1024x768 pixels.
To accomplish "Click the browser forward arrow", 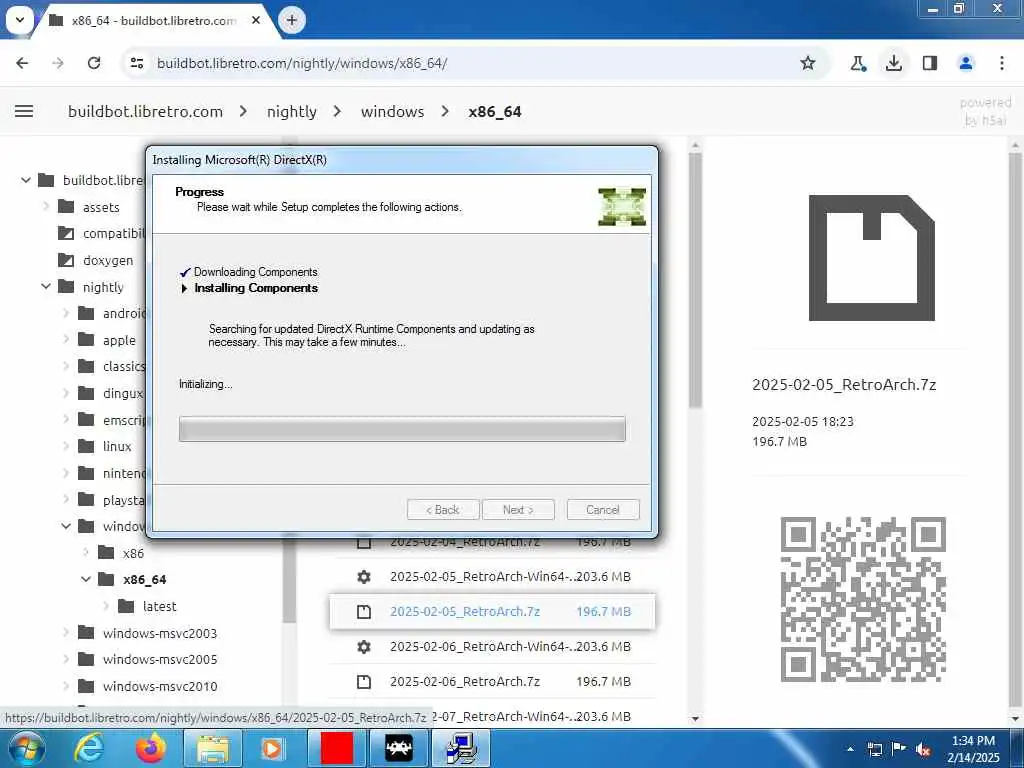I will tap(58, 63).
